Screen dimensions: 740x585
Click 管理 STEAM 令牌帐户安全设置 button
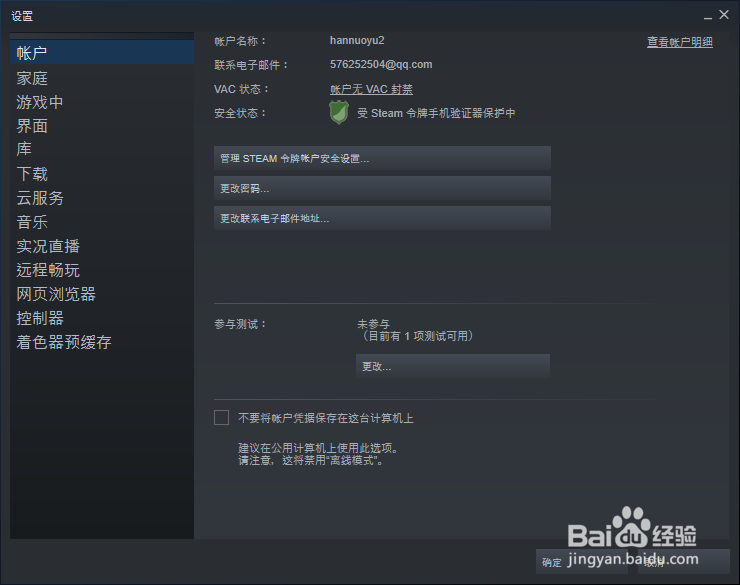click(382, 158)
